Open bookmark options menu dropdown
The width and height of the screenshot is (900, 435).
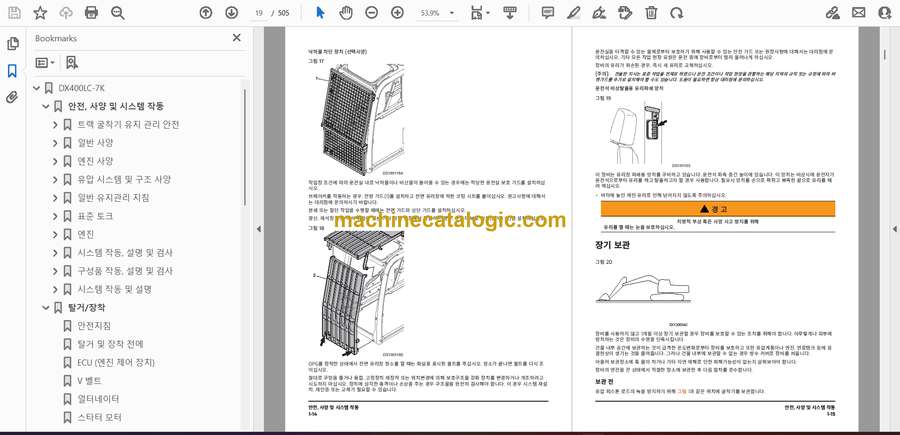pos(46,63)
